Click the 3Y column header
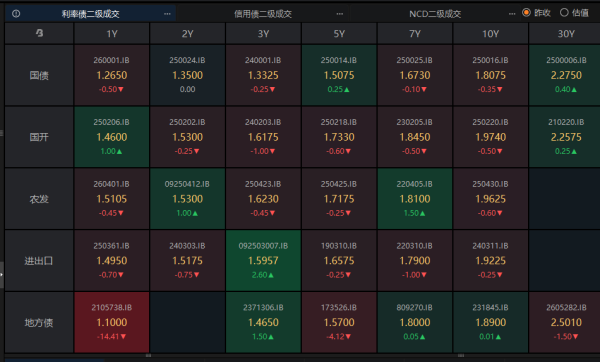The height and width of the screenshot is (362, 600). 263,34
